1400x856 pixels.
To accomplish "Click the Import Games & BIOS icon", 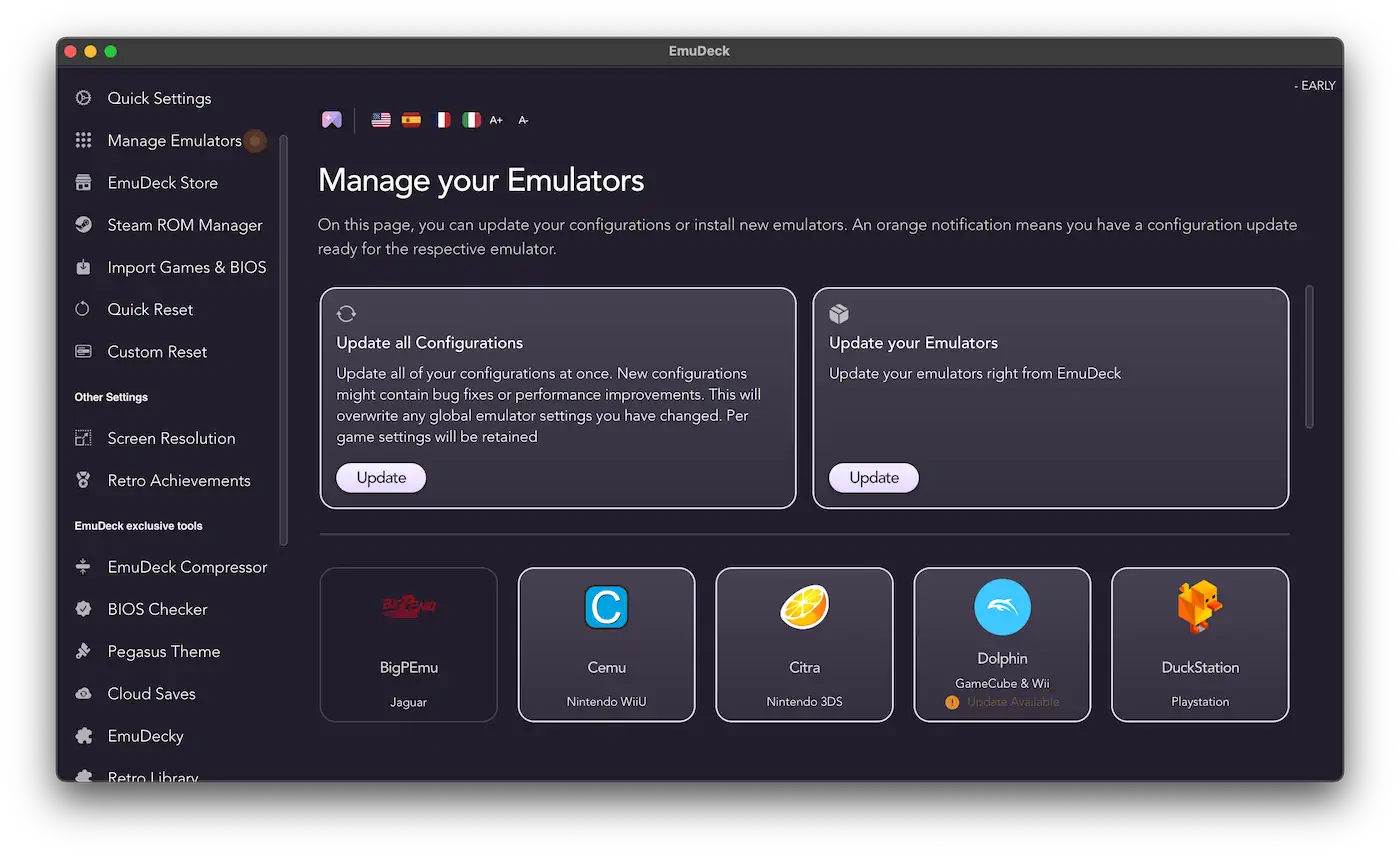I will 84,267.
